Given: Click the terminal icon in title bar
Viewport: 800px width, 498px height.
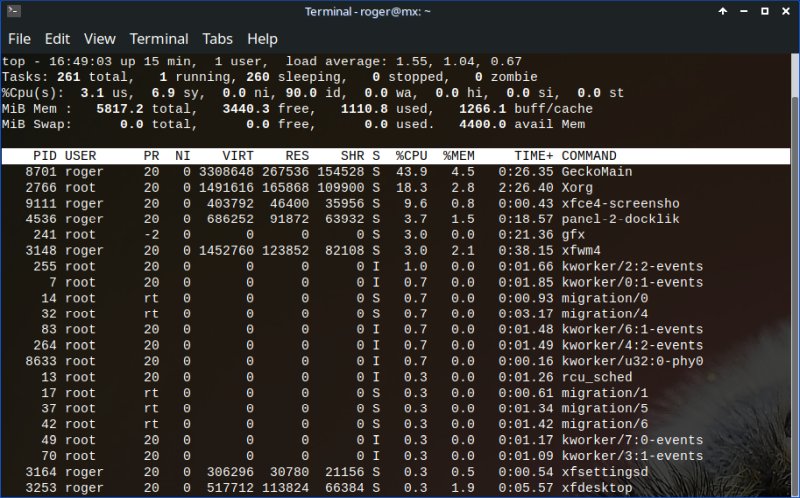Looking at the screenshot, I should (14, 11).
